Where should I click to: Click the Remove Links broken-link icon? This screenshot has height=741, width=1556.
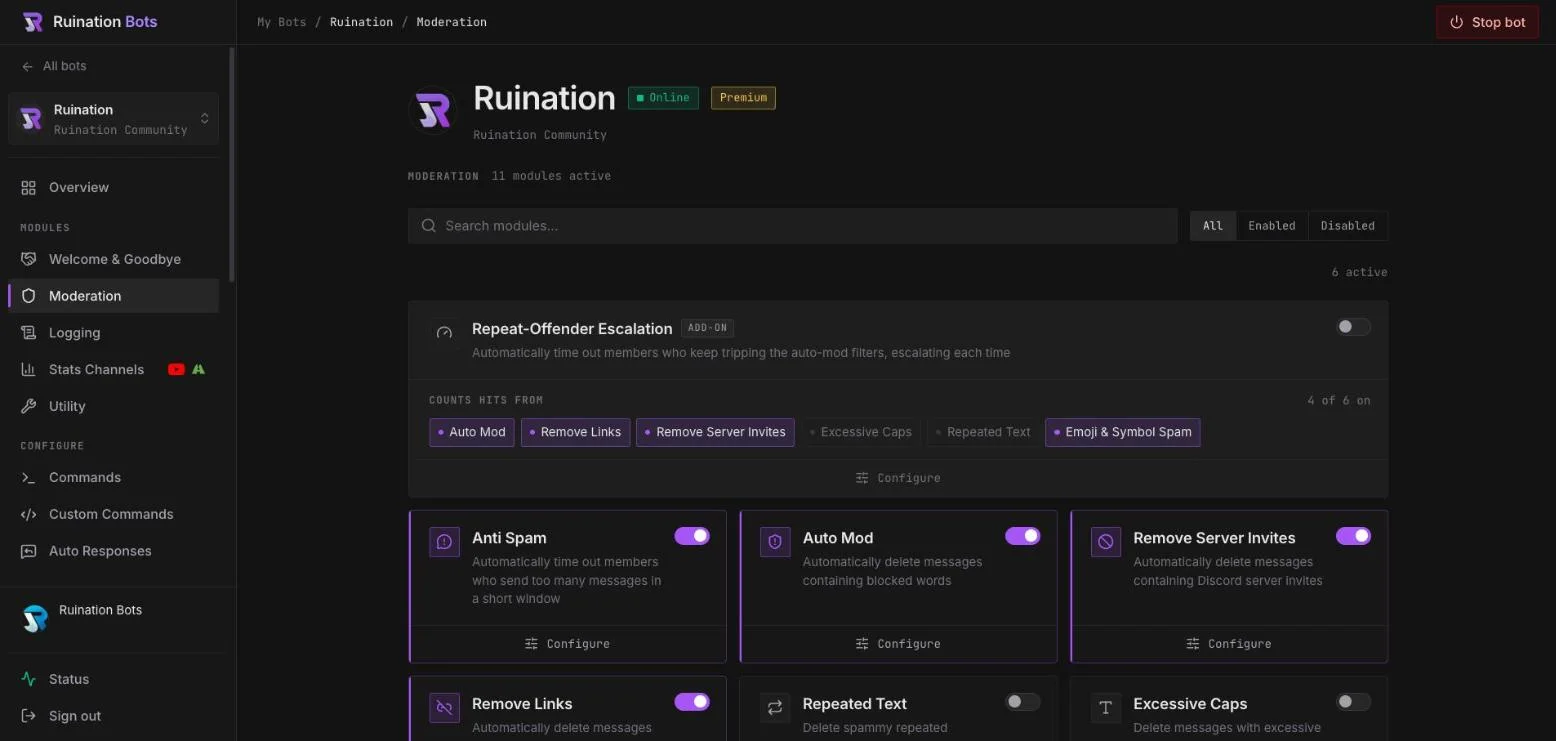[444, 708]
